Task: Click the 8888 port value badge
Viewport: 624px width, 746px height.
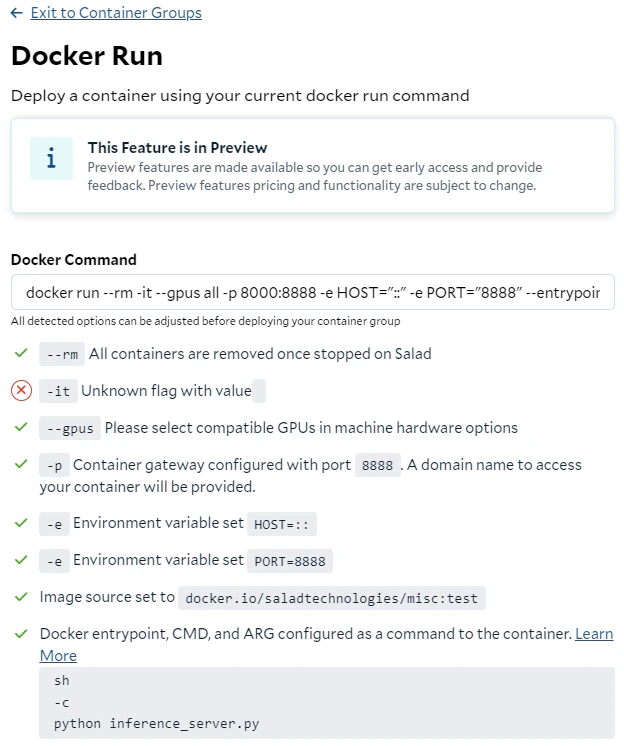Action: pyautogui.click(x=378, y=465)
